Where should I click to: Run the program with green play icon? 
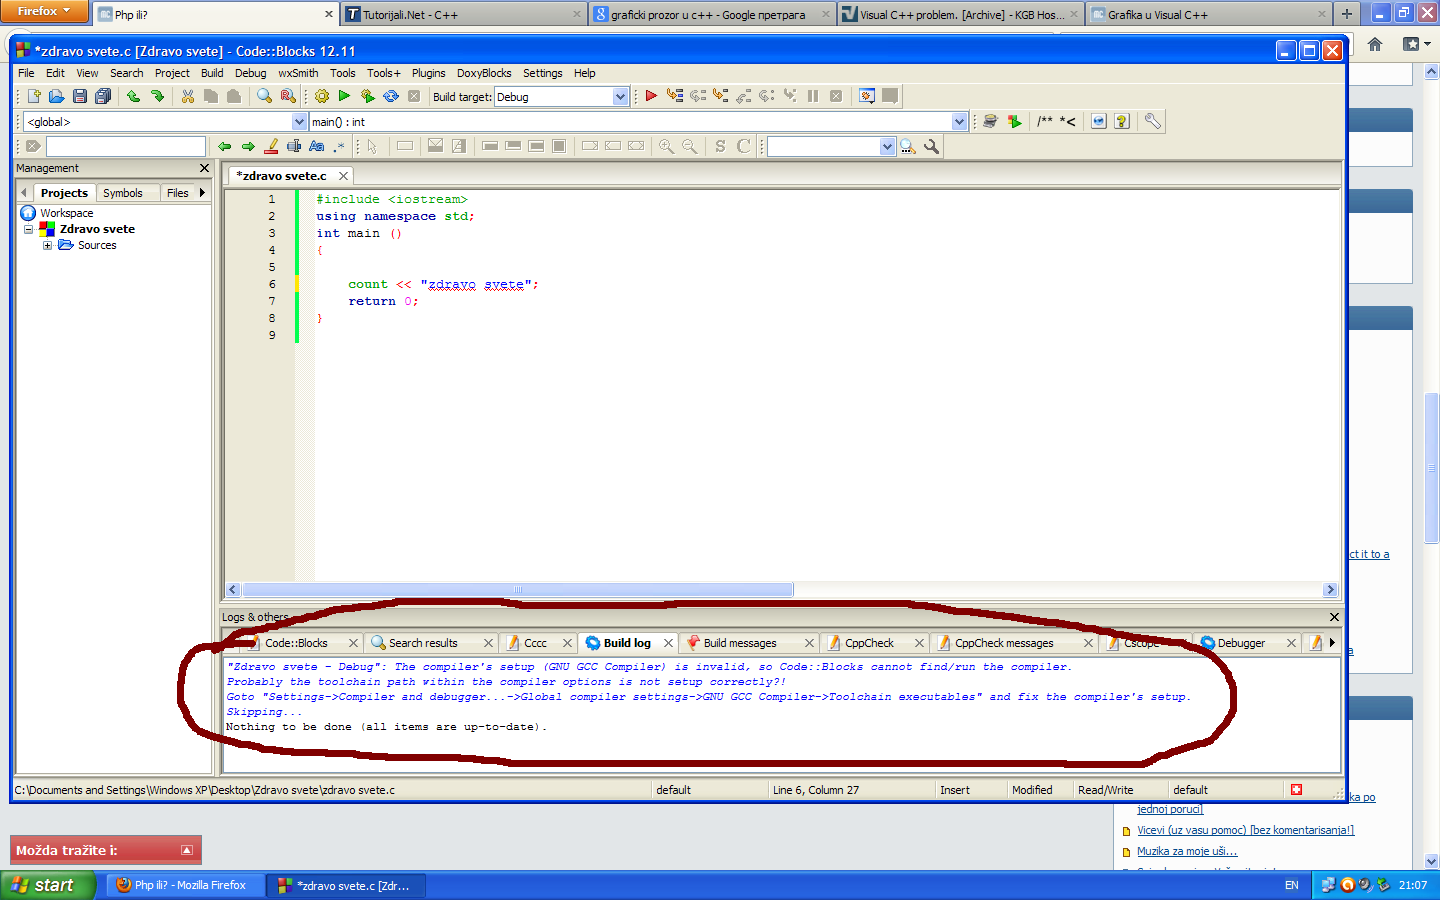pos(344,96)
